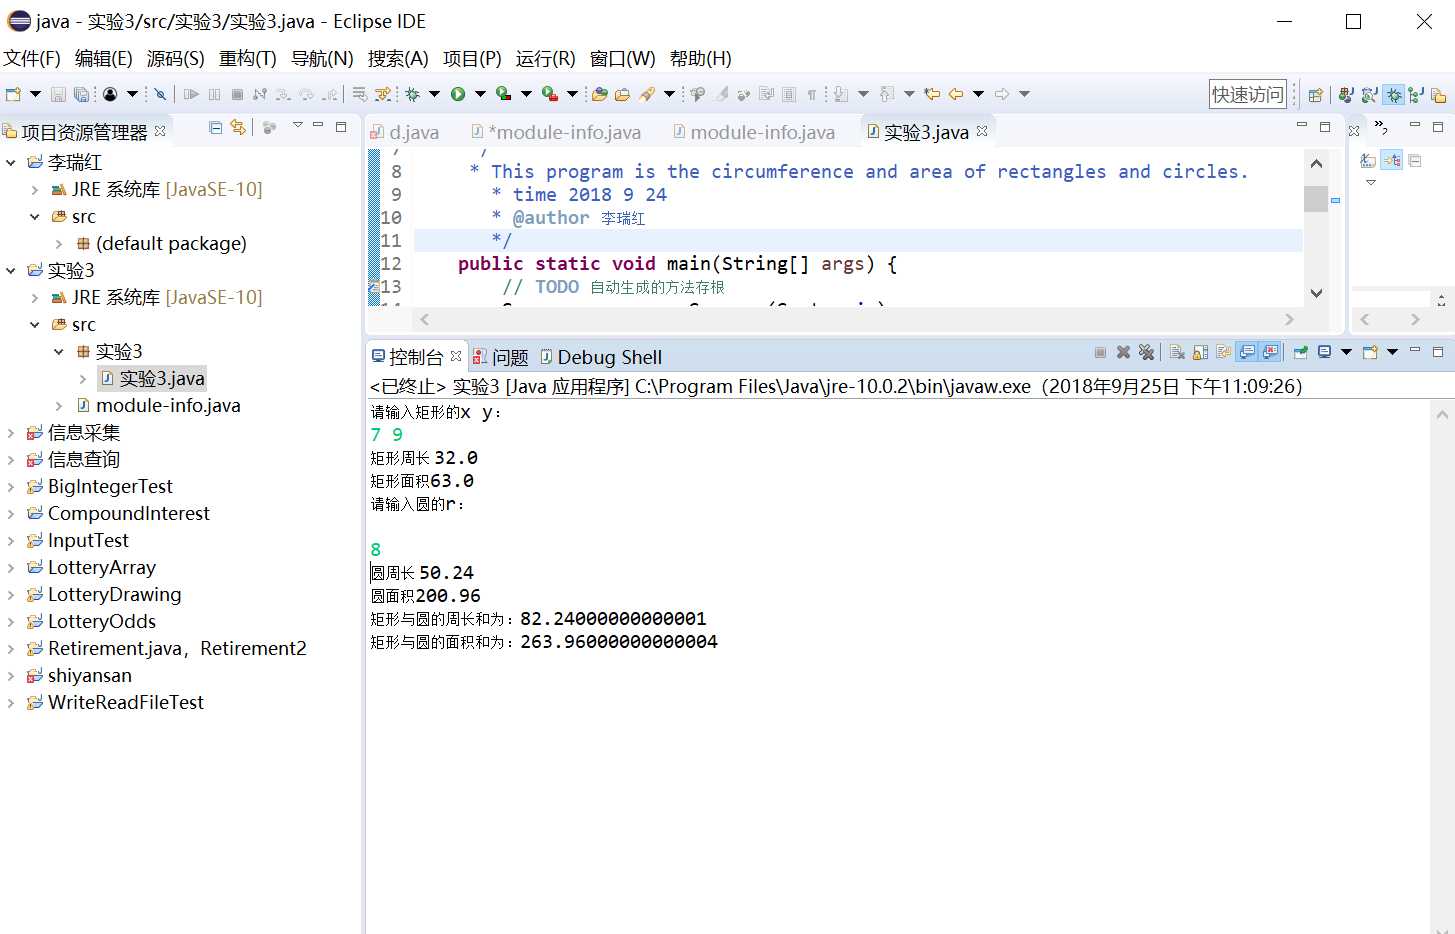Toggle Show Console on error output
Viewport: 1455px width, 934px height.
click(1270, 352)
